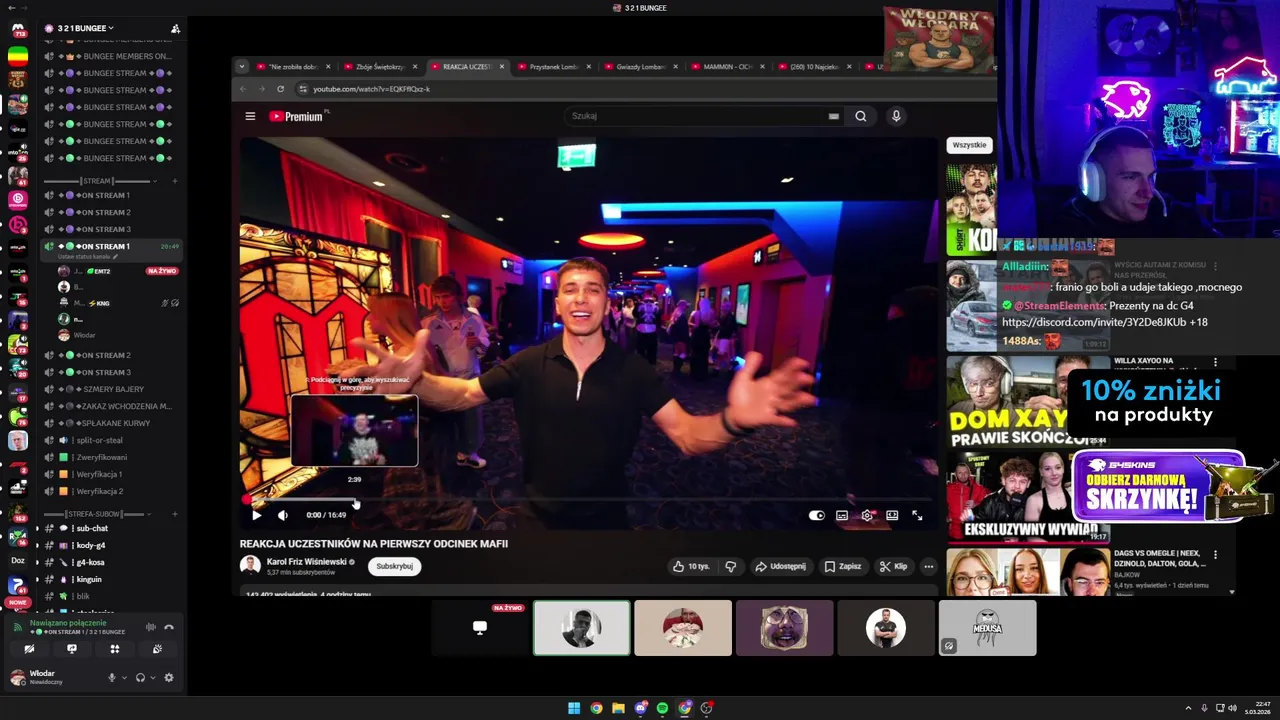
Task: Switch to the Zbóje Świętokrzy... browser tab
Action: [x=380, y=67]
